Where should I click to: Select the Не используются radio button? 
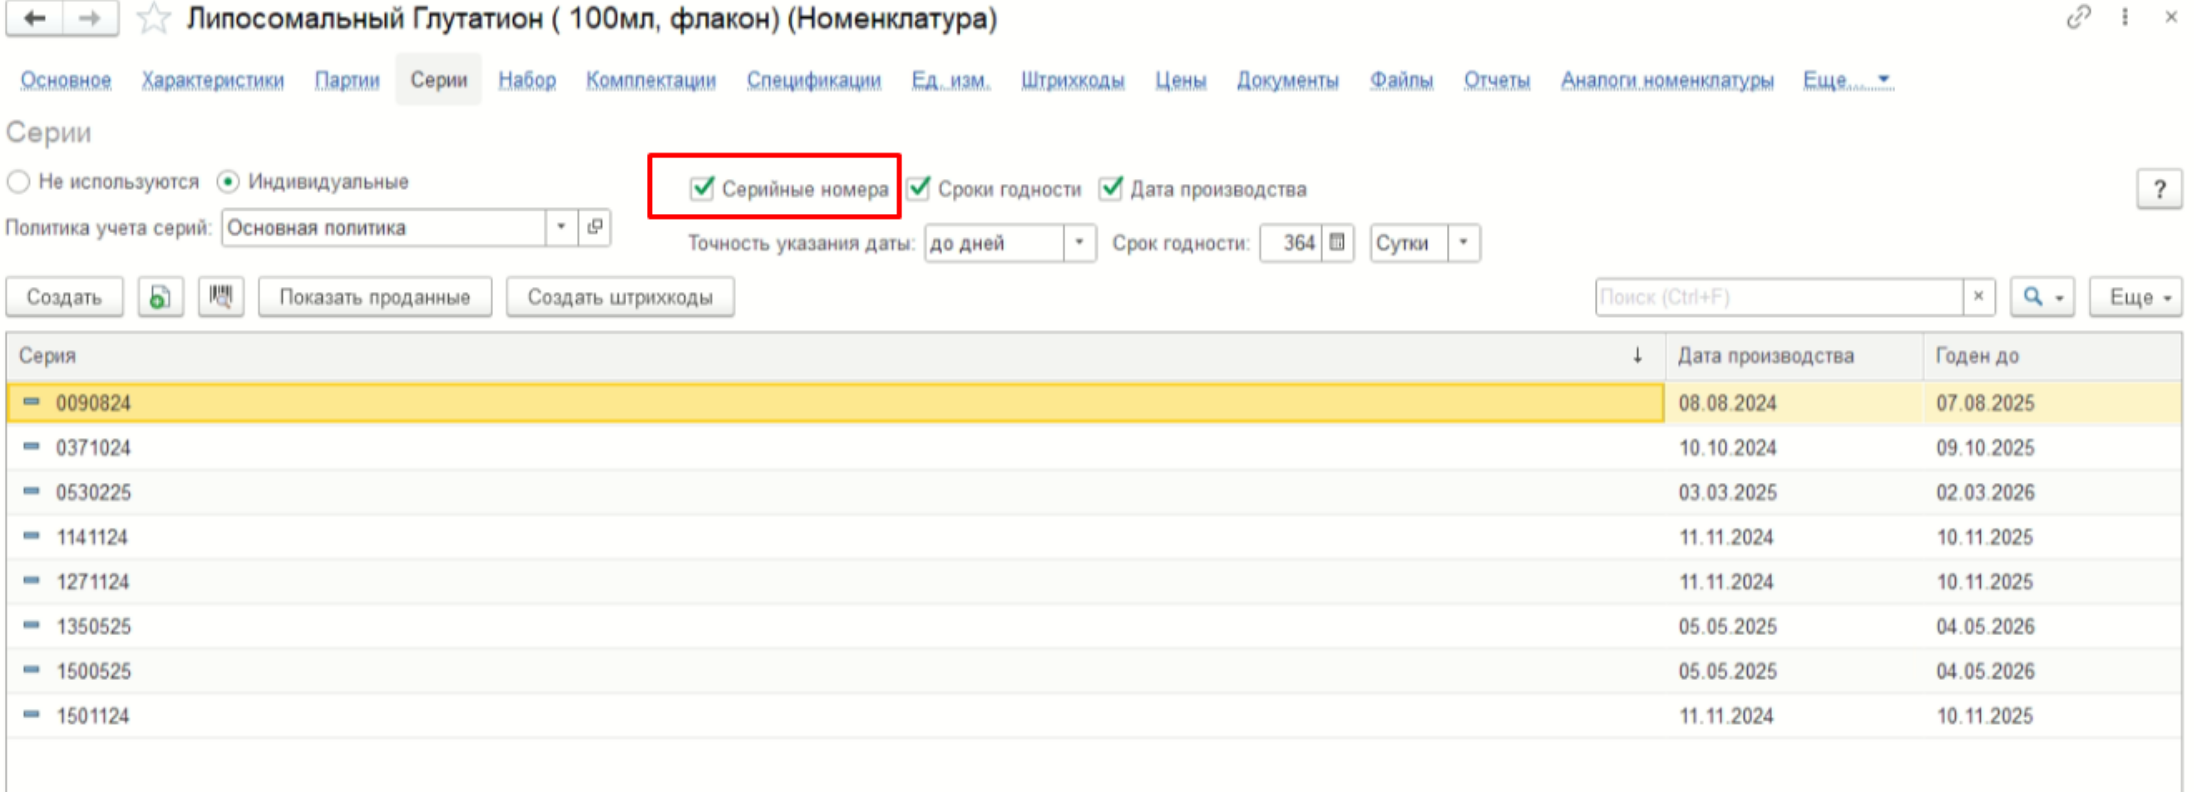18,182
